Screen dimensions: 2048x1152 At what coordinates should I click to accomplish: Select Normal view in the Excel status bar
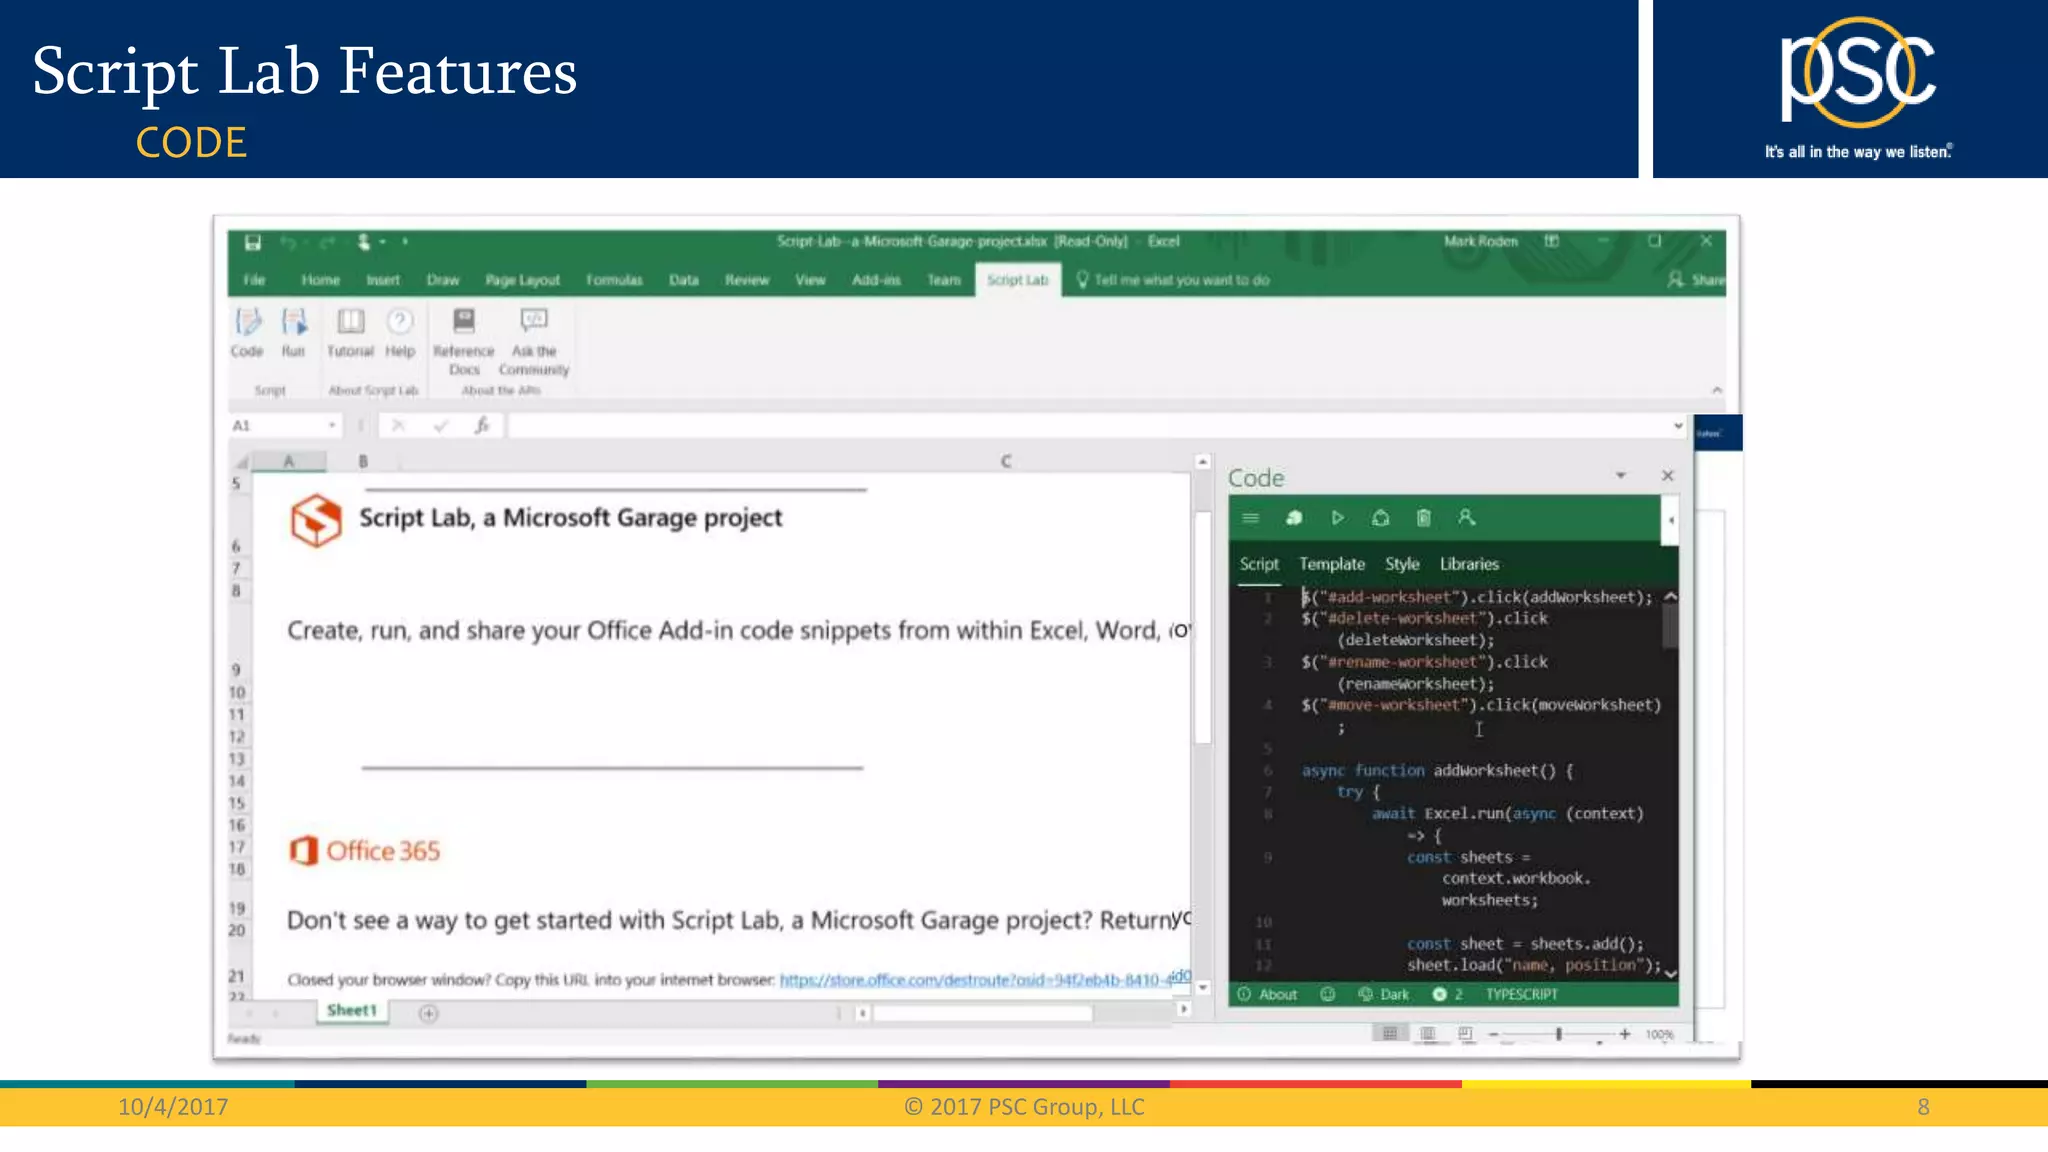coord(1389,1033)
